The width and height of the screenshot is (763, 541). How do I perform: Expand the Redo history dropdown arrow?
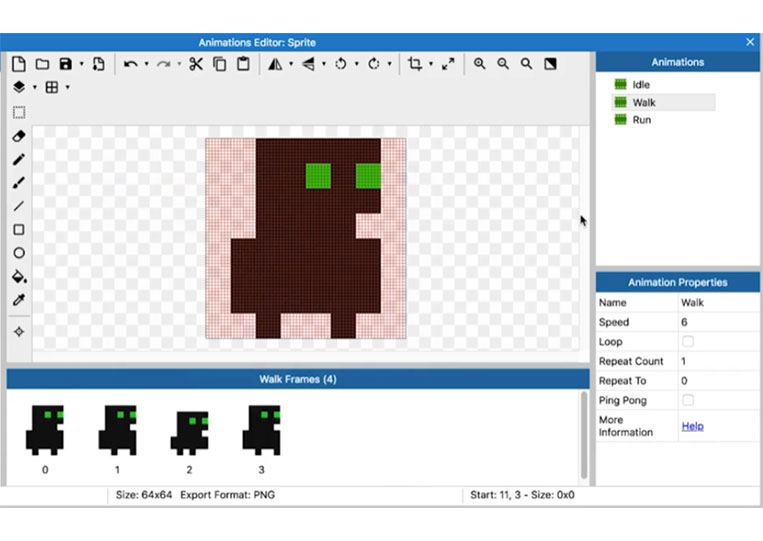[x=179, y=64]
